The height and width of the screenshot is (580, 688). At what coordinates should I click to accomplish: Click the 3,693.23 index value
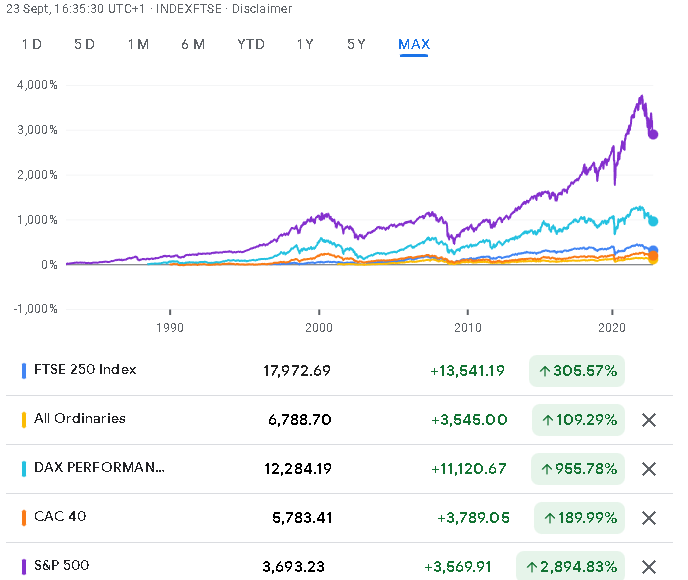click(x=293, y=567)
